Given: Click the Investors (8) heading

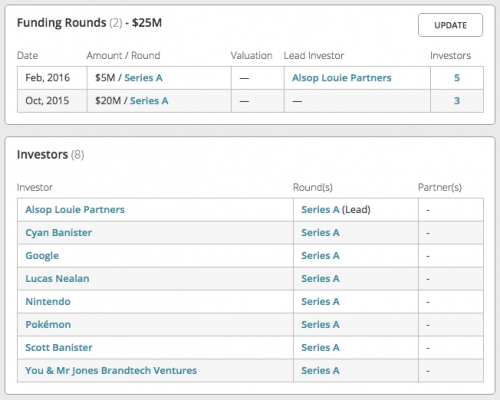Looking at the screenshot, I should tap(51, 155).
